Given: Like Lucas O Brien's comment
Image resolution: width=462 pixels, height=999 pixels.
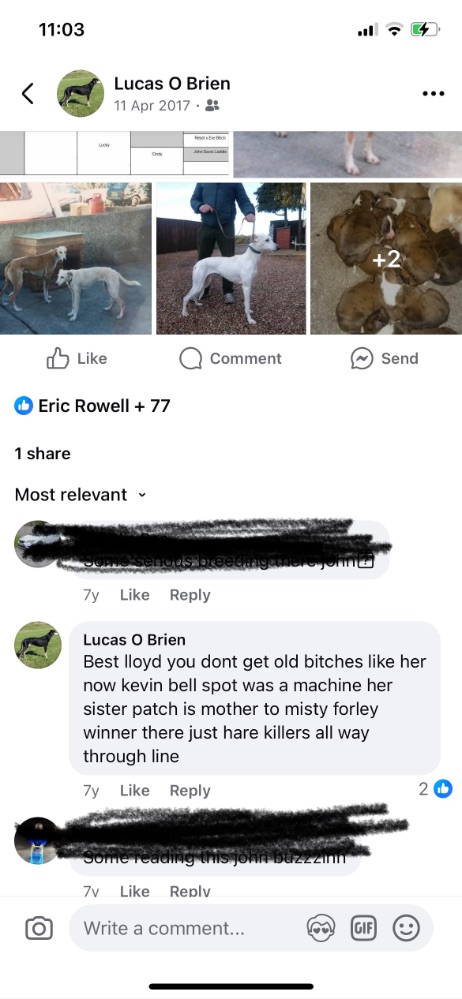Looking at the screenshot, I should [x=134, y=791].
